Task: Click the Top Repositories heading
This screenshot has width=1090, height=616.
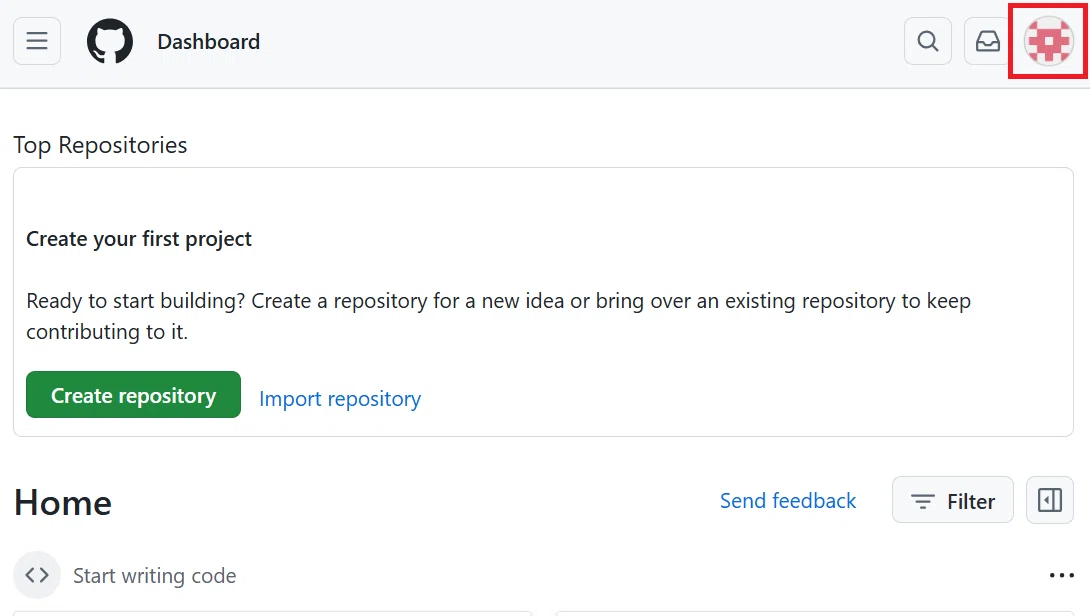Action: 100,145
